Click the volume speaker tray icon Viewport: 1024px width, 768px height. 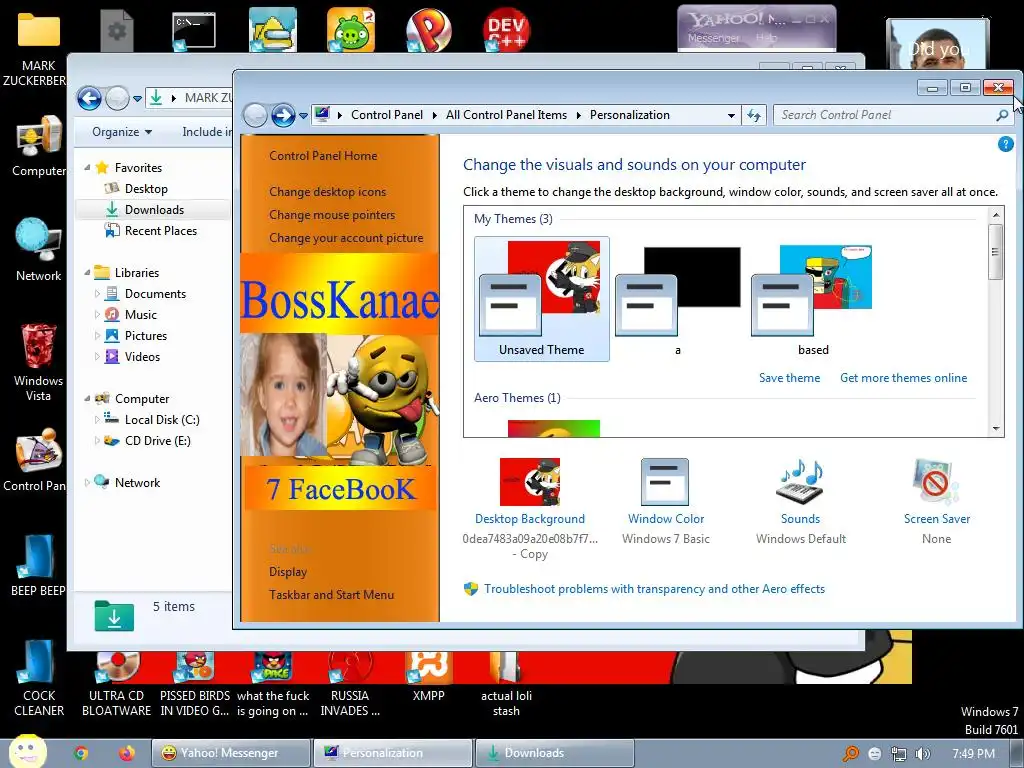[923, 754]
